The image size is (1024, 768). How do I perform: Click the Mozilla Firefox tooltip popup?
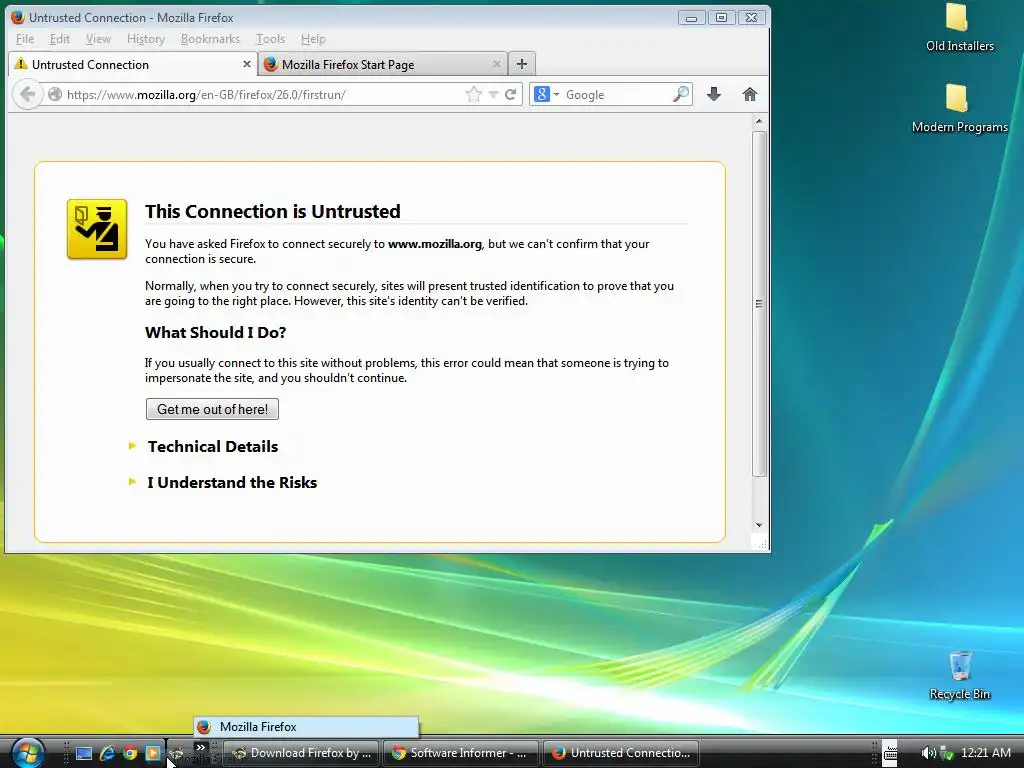coord(306,727)
